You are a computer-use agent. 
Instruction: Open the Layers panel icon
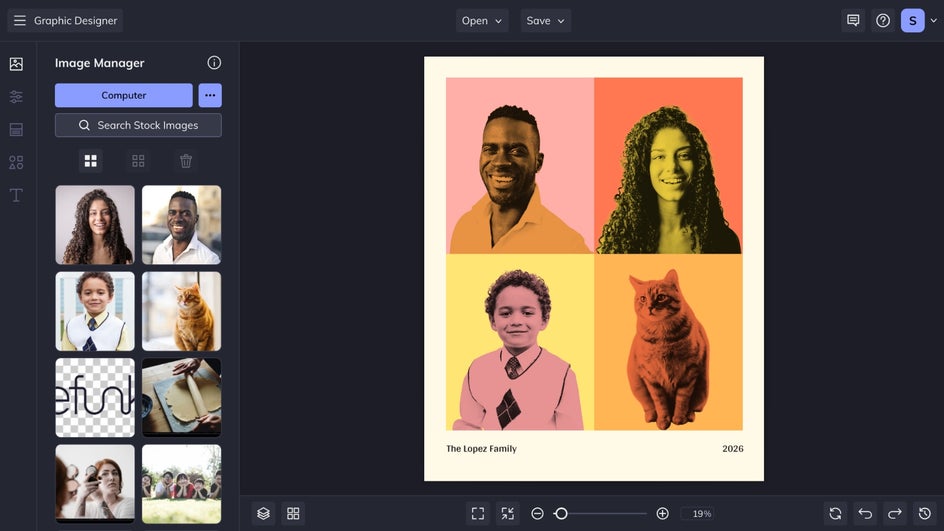[x=263, y=514]
